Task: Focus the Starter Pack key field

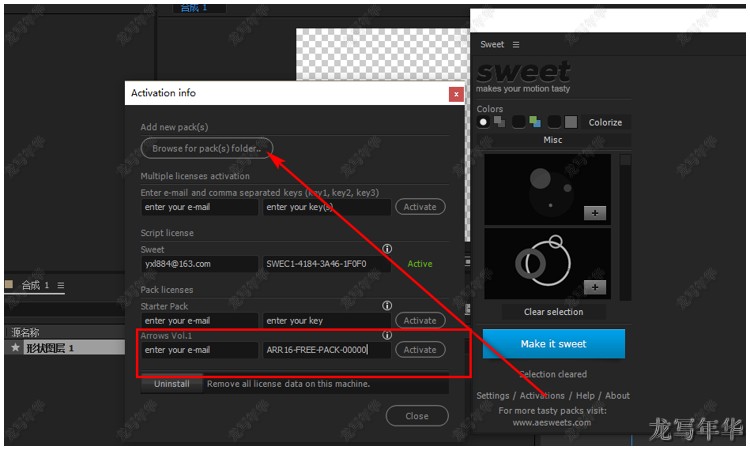Action: pyautogui.click(x=327, y=321)
